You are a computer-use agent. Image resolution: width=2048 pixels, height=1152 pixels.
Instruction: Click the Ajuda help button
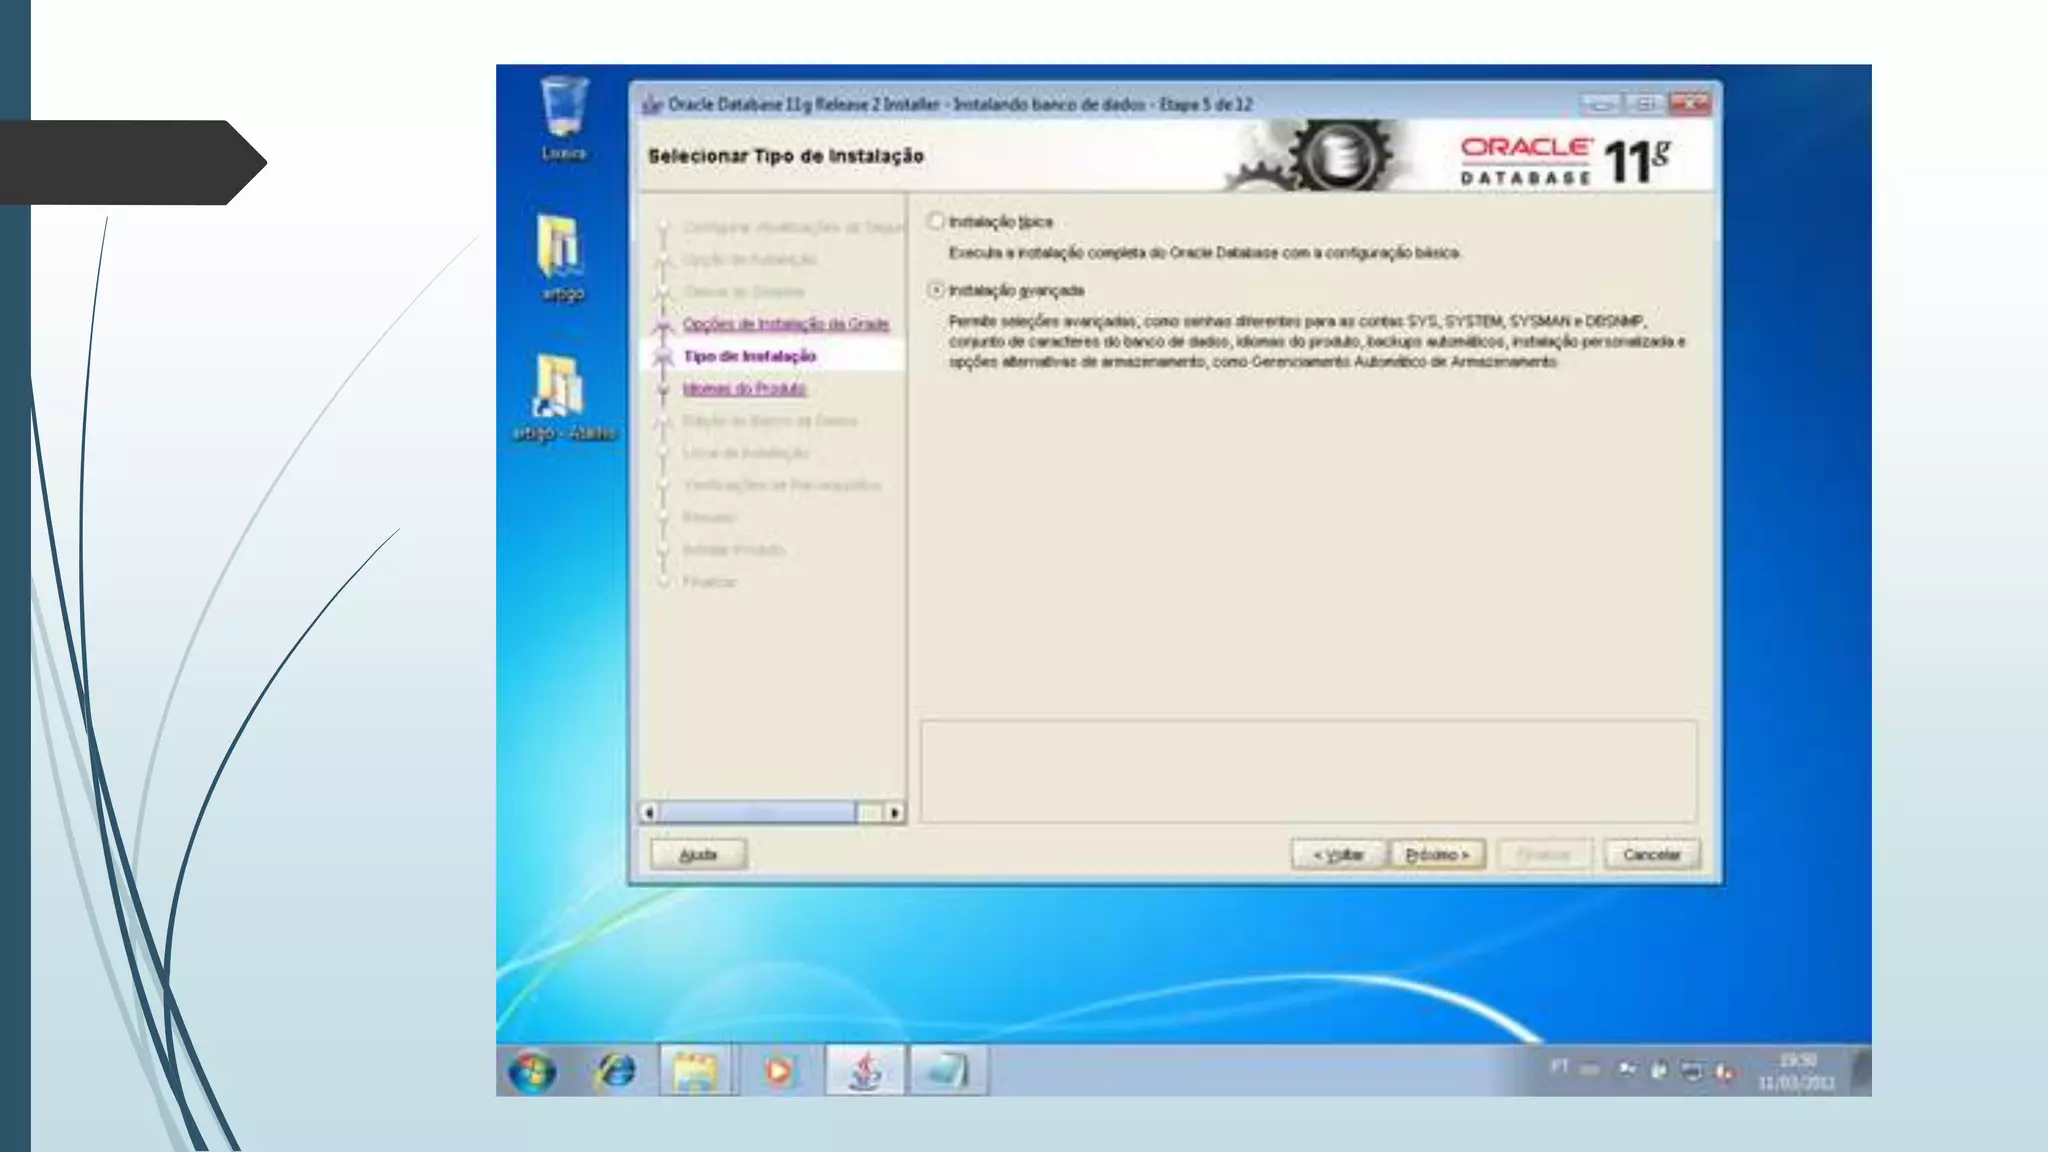tap(698, 855)
